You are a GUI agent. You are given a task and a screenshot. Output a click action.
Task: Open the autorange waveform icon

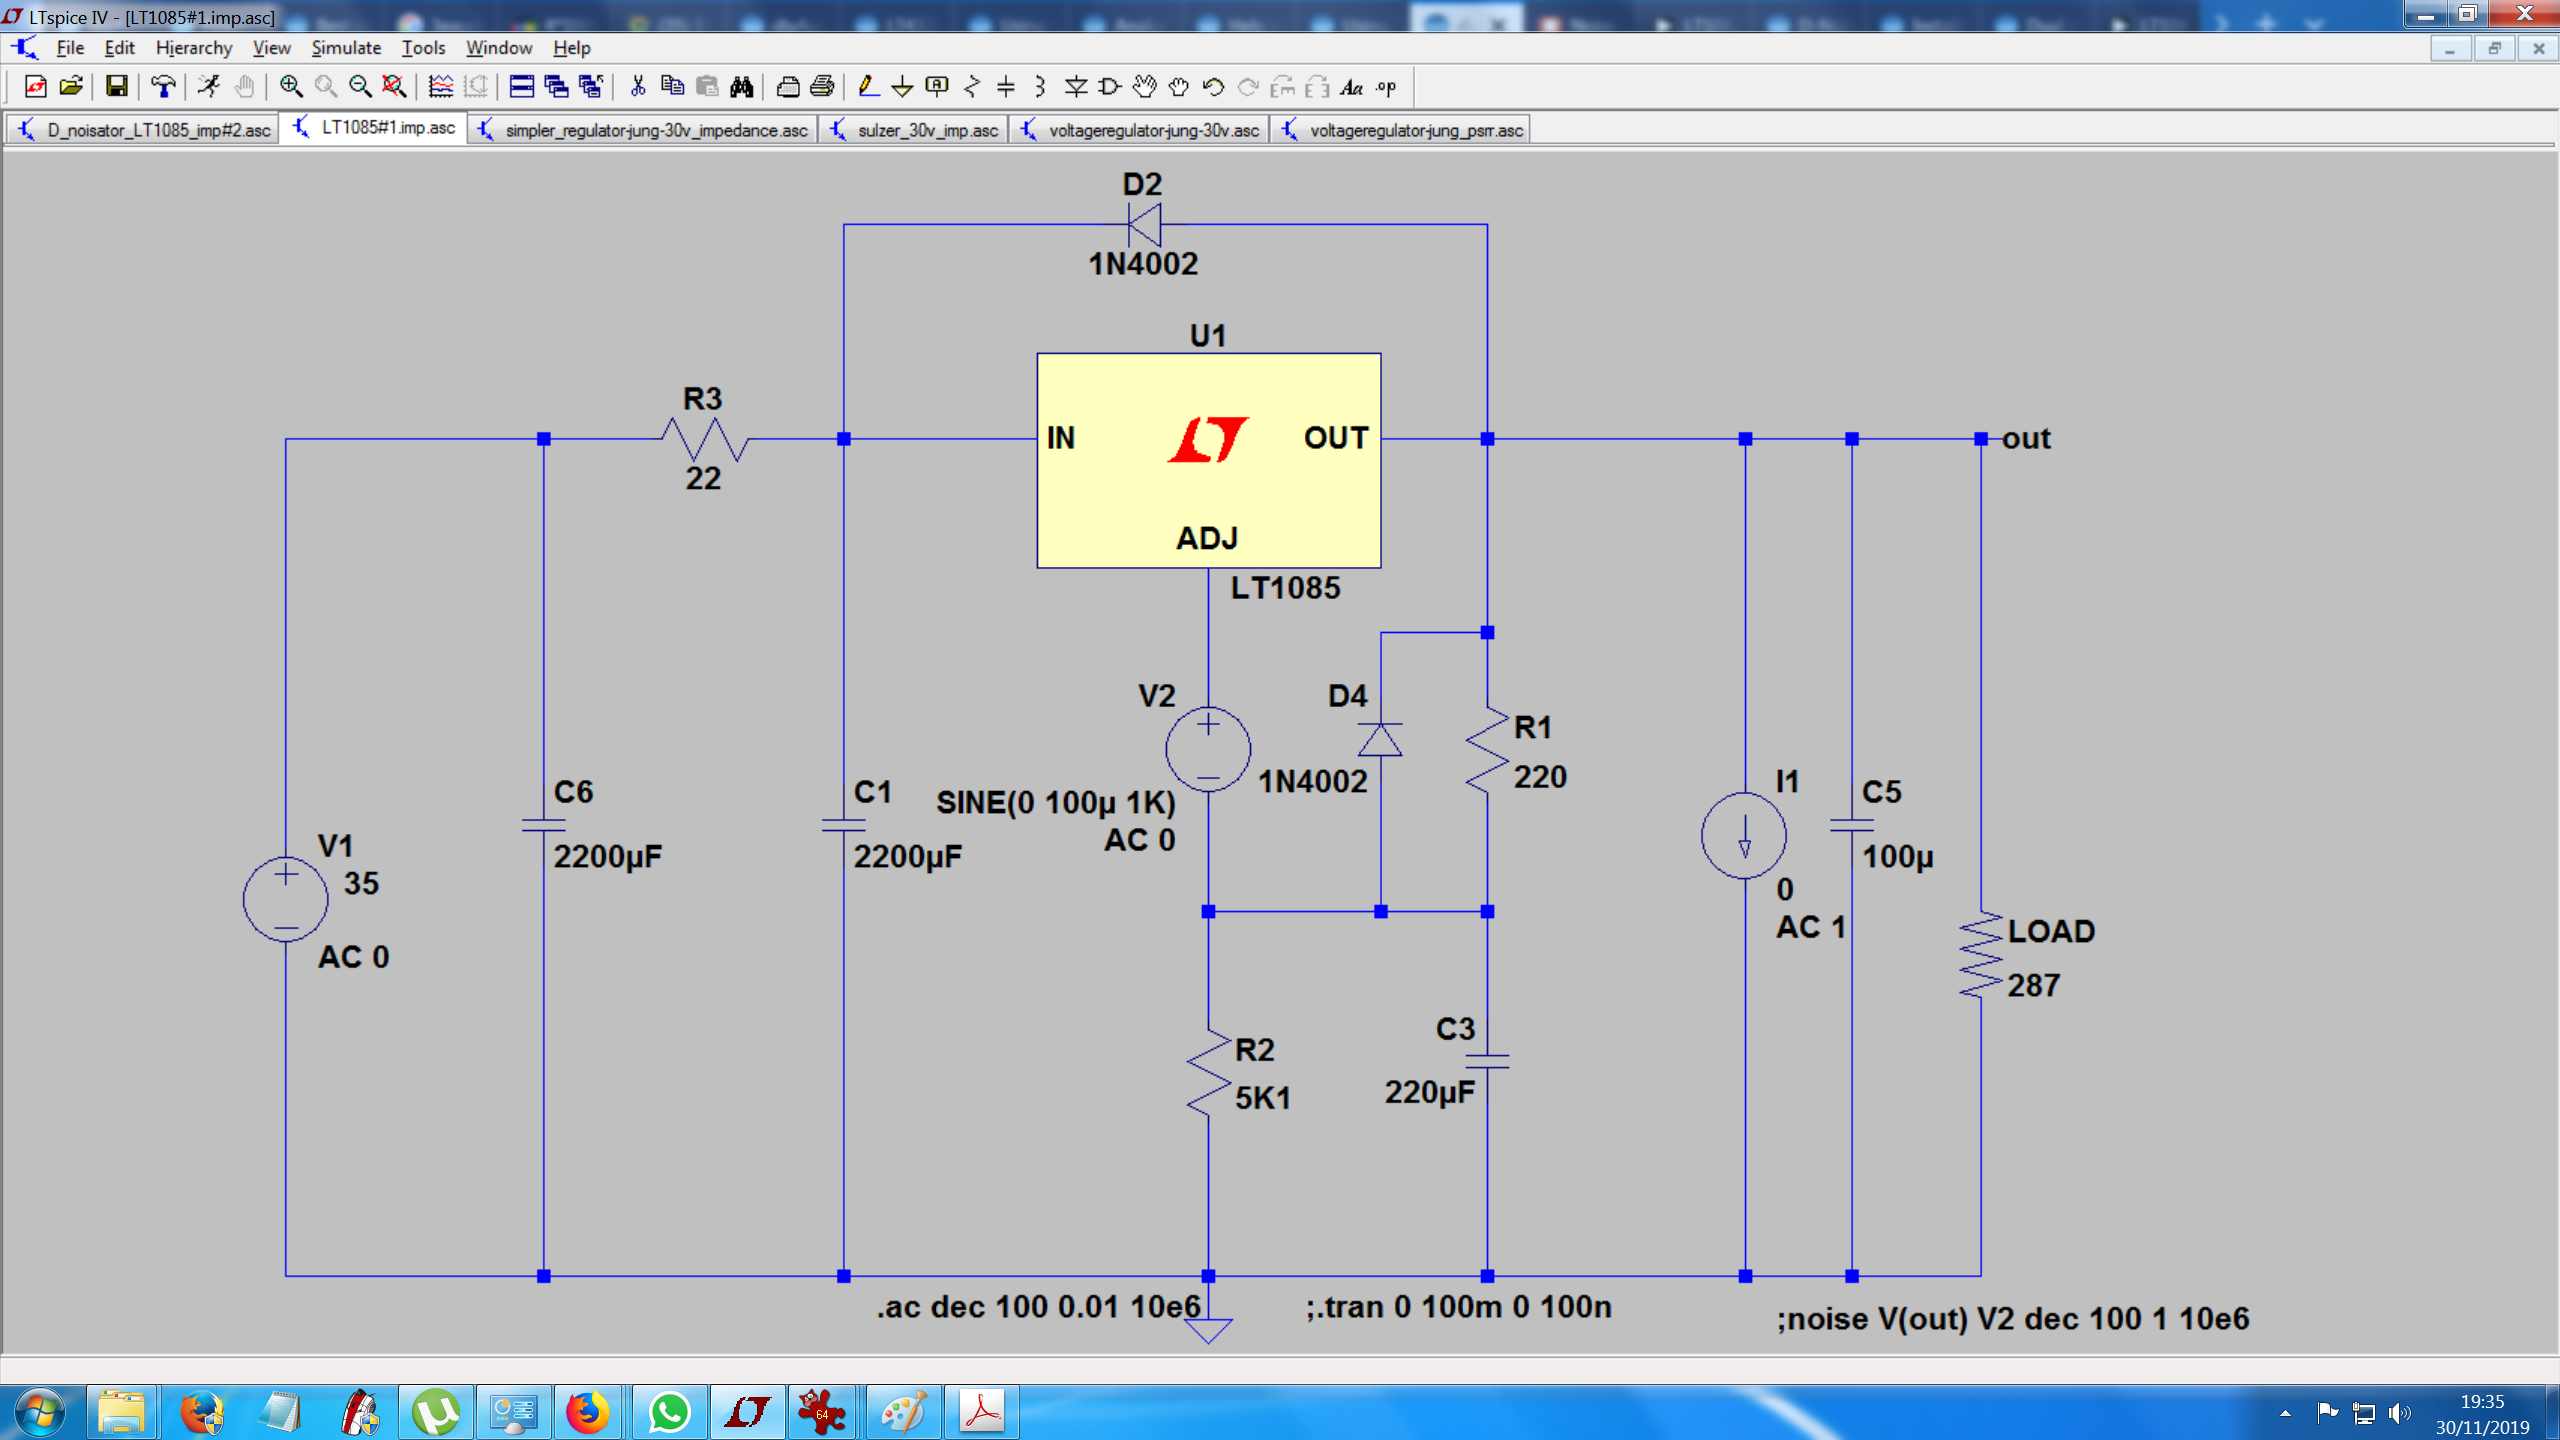click(x=440, y=87)
